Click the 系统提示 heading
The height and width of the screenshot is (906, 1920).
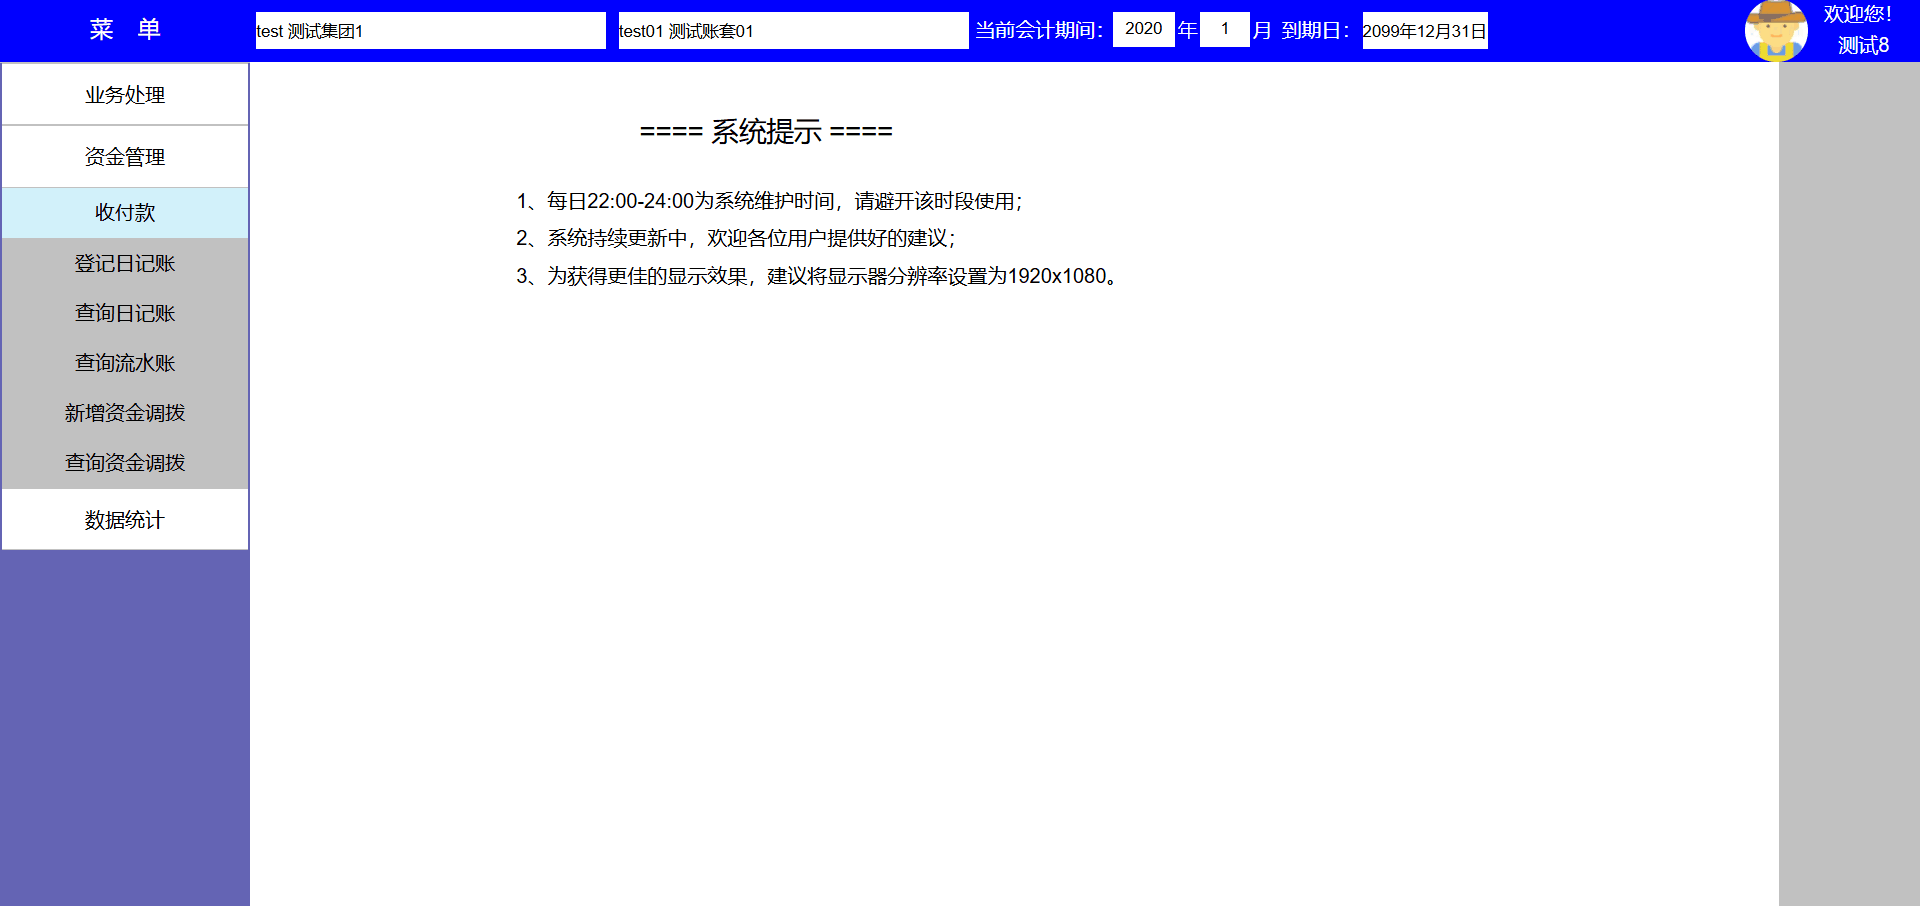coord(766,132)
